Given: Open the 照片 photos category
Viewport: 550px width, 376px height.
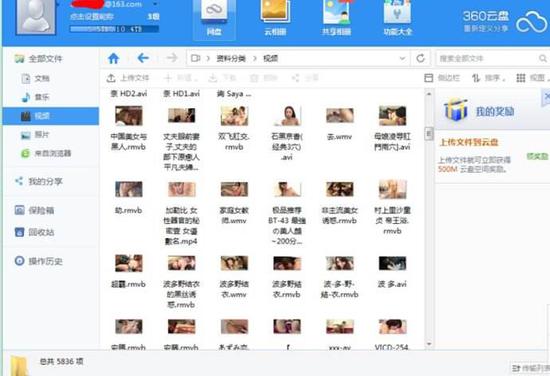Looking at the screenshot, I should [x=35, y=135].
